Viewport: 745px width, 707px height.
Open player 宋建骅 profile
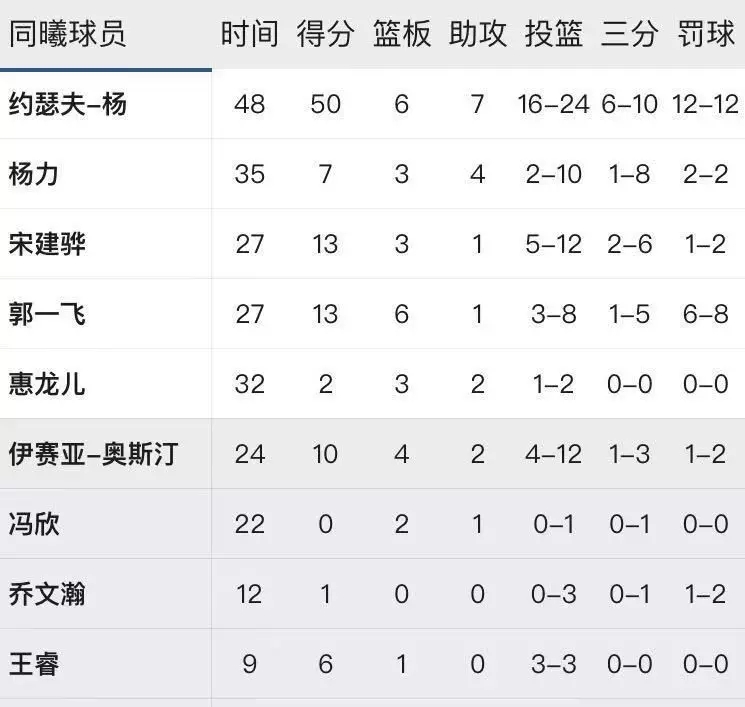pyautogui.click(x=47, y=244)
